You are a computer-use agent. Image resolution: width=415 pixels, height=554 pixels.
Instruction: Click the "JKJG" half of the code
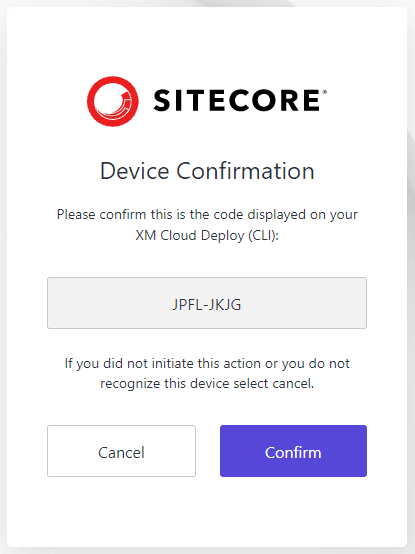point(225,305)
